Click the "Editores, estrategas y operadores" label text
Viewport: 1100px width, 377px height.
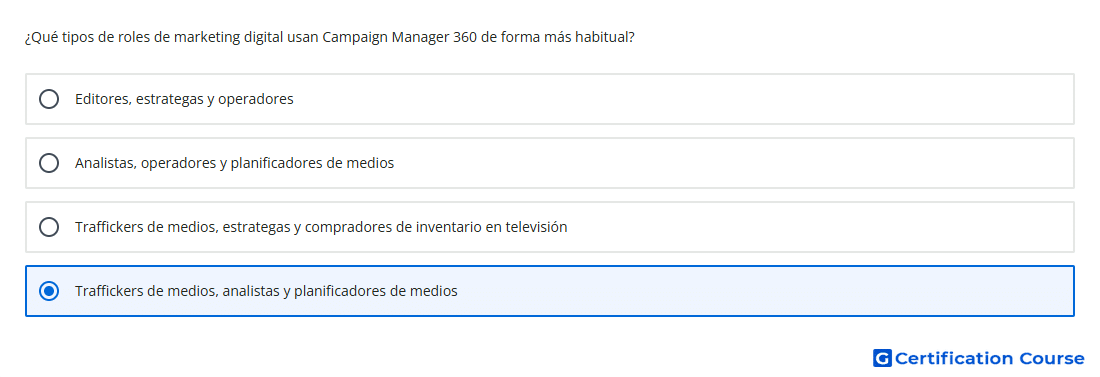(x=184, y=99)
